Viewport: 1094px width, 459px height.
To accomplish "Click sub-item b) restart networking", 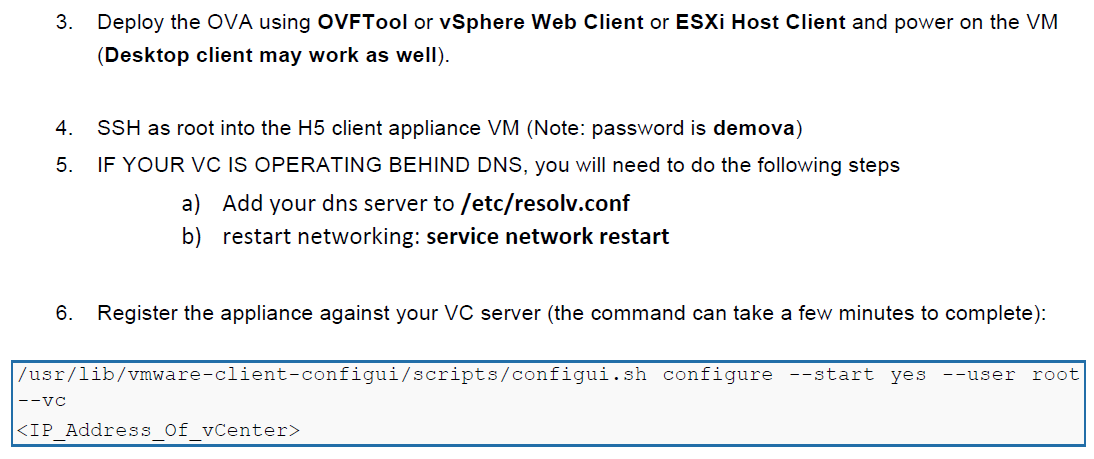I will [x=426, y=236].
